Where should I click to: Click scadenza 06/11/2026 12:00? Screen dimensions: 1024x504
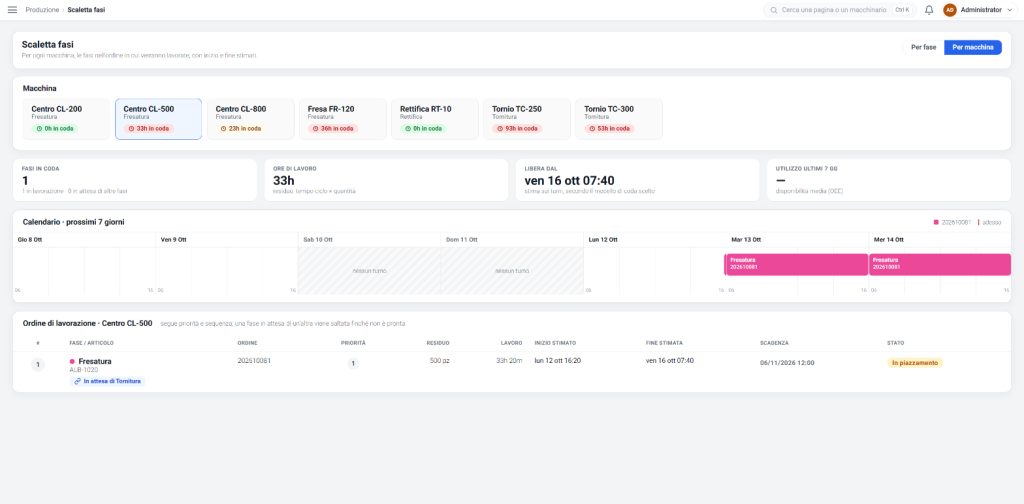[787, 362]
